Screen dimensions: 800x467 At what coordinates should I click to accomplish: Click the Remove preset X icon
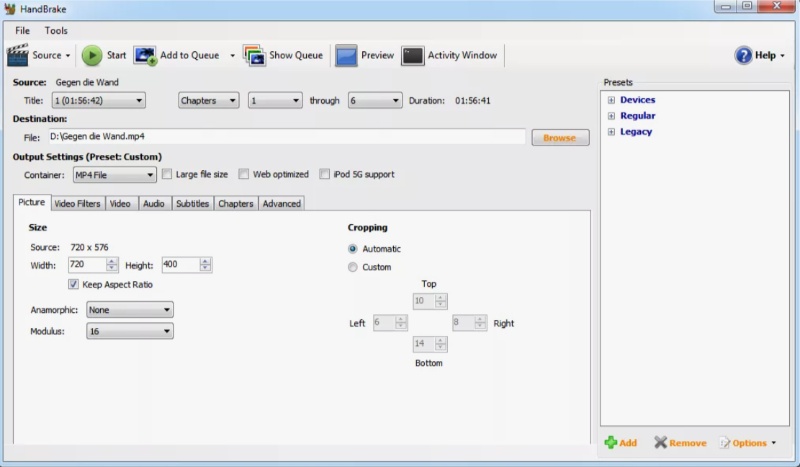tap(660, 443)
